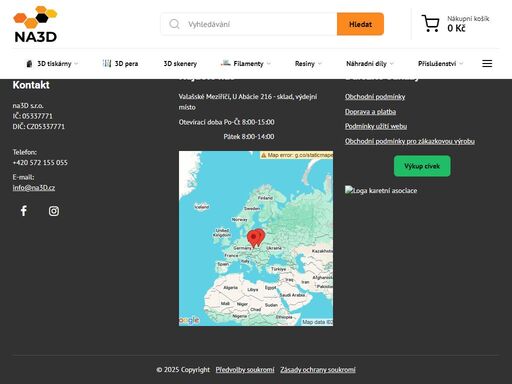Click the Google logo on map
The width and height of the screenshot is (512, 384).
(189, 321)
